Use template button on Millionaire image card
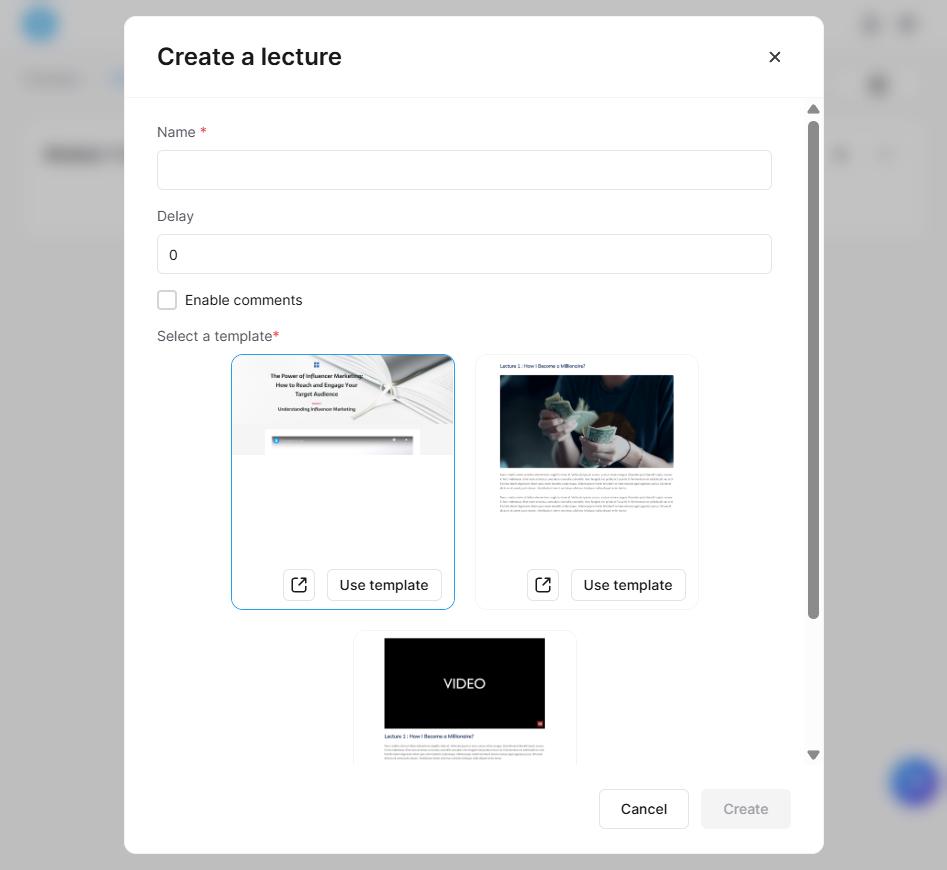 click(628, 585)
